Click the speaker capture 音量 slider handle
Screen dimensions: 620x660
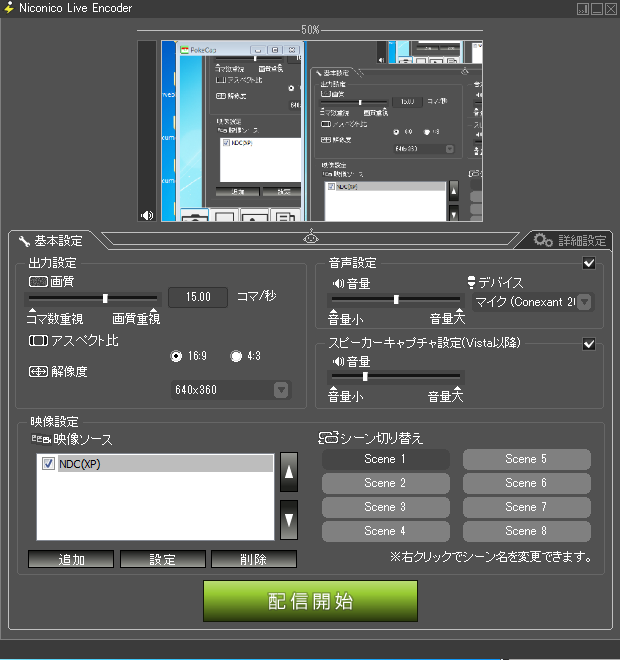point(365,377)
